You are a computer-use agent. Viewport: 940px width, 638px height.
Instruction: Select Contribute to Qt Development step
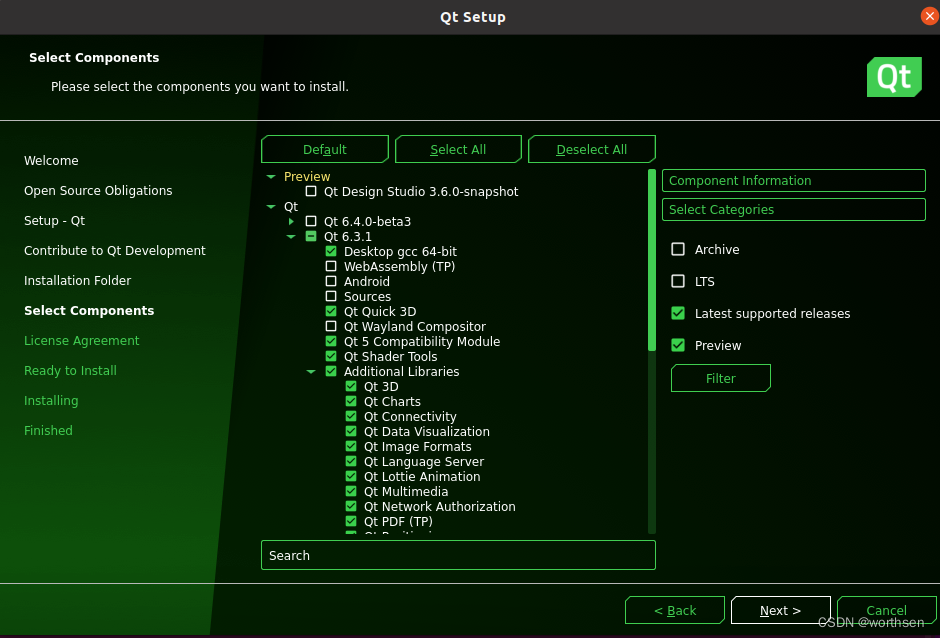pyautogui.click(x=115, y=251)
